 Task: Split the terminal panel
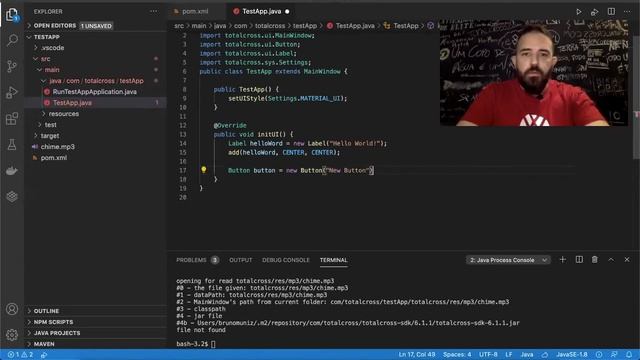[x=579, y=260]
